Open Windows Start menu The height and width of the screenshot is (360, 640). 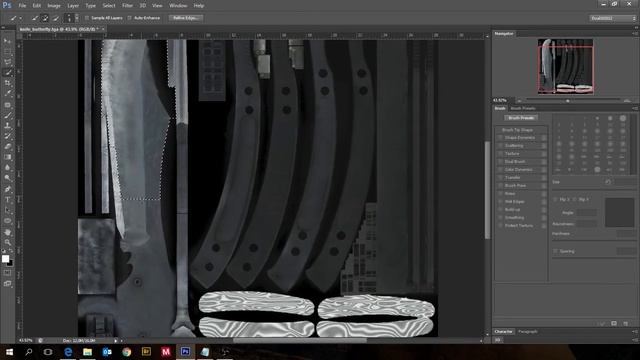point(9,352)
